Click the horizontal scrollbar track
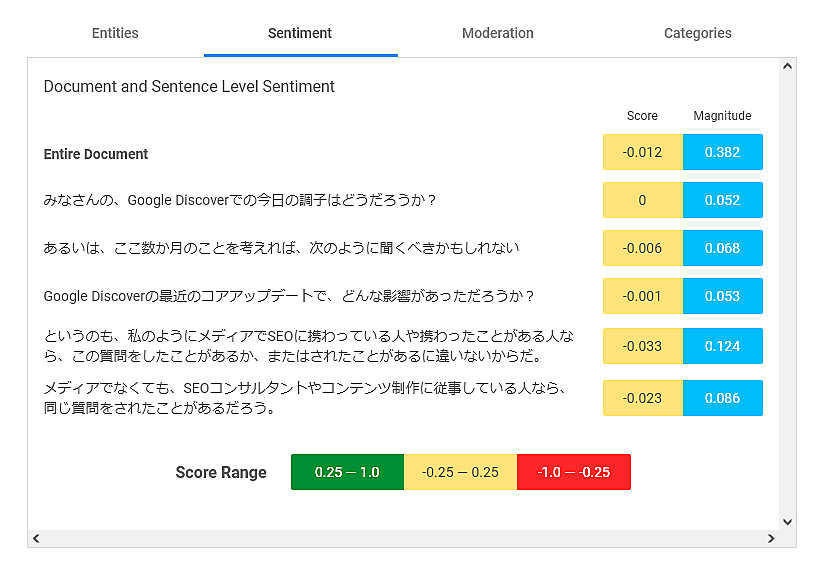Viewport: 823px width, 566px height. click(x=400, y=538)
